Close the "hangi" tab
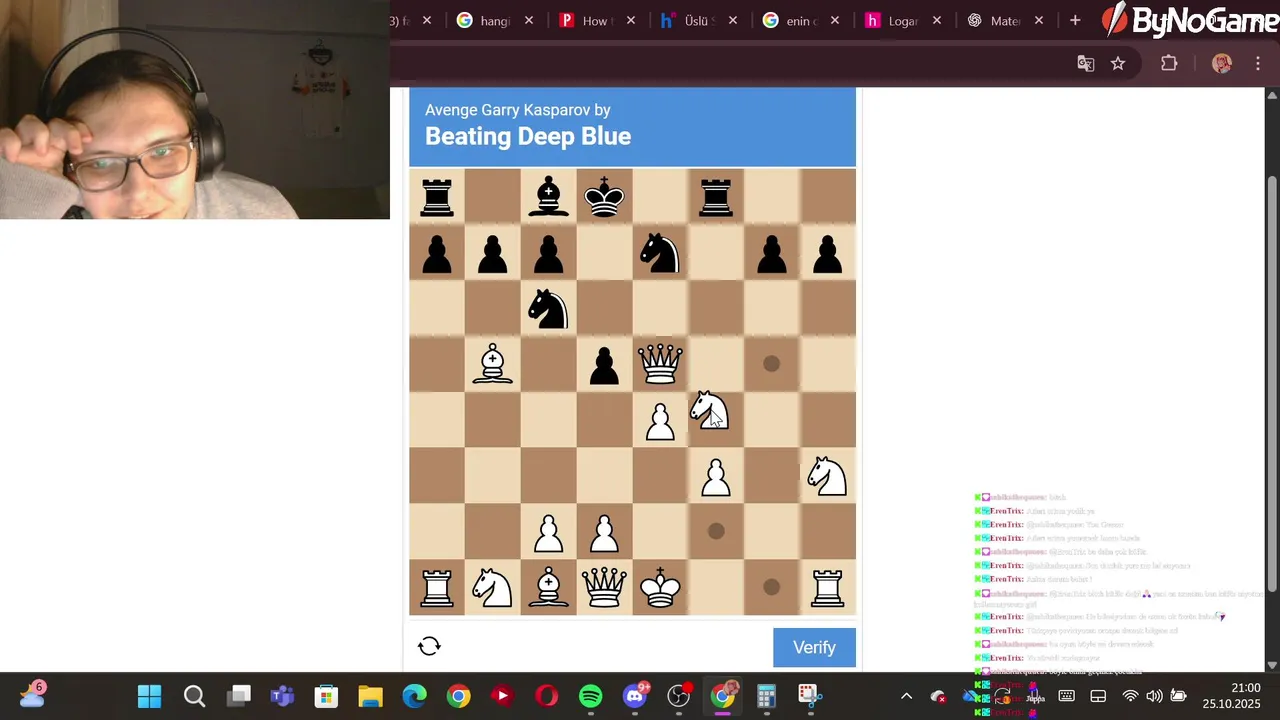The height and width of the screenshot is (720, 1280). click(x=529, y=20)
